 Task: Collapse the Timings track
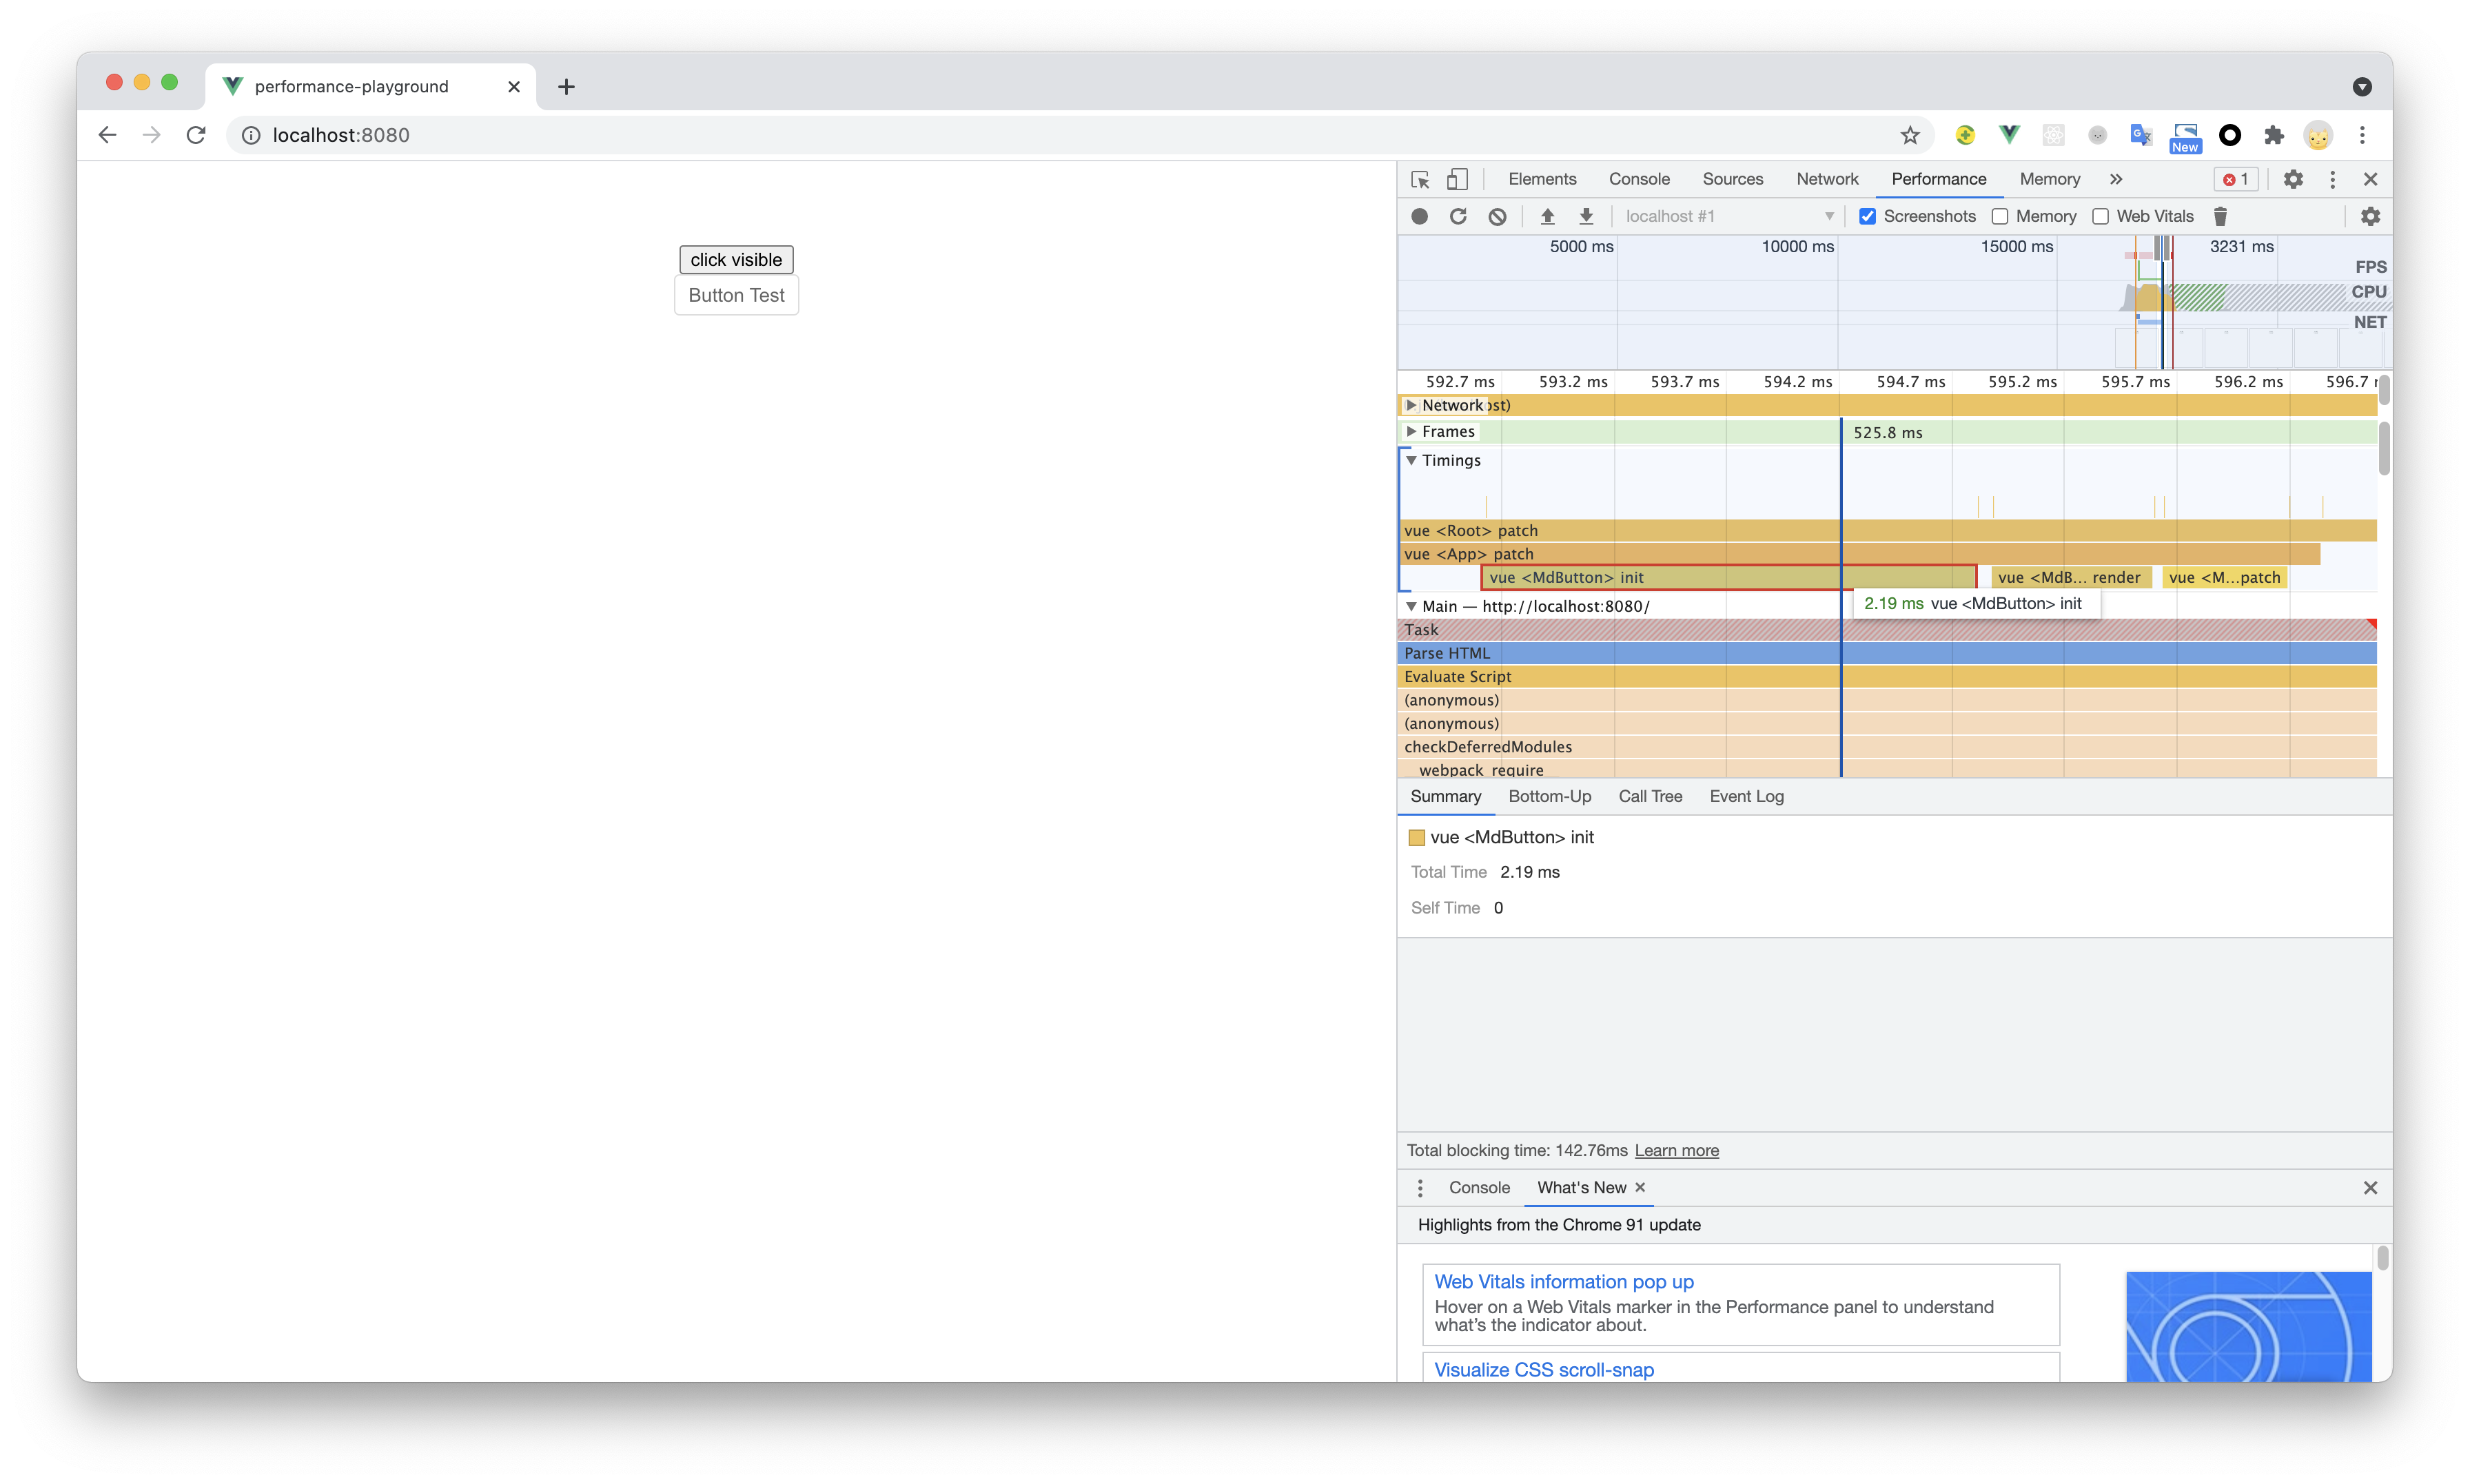1411,460
